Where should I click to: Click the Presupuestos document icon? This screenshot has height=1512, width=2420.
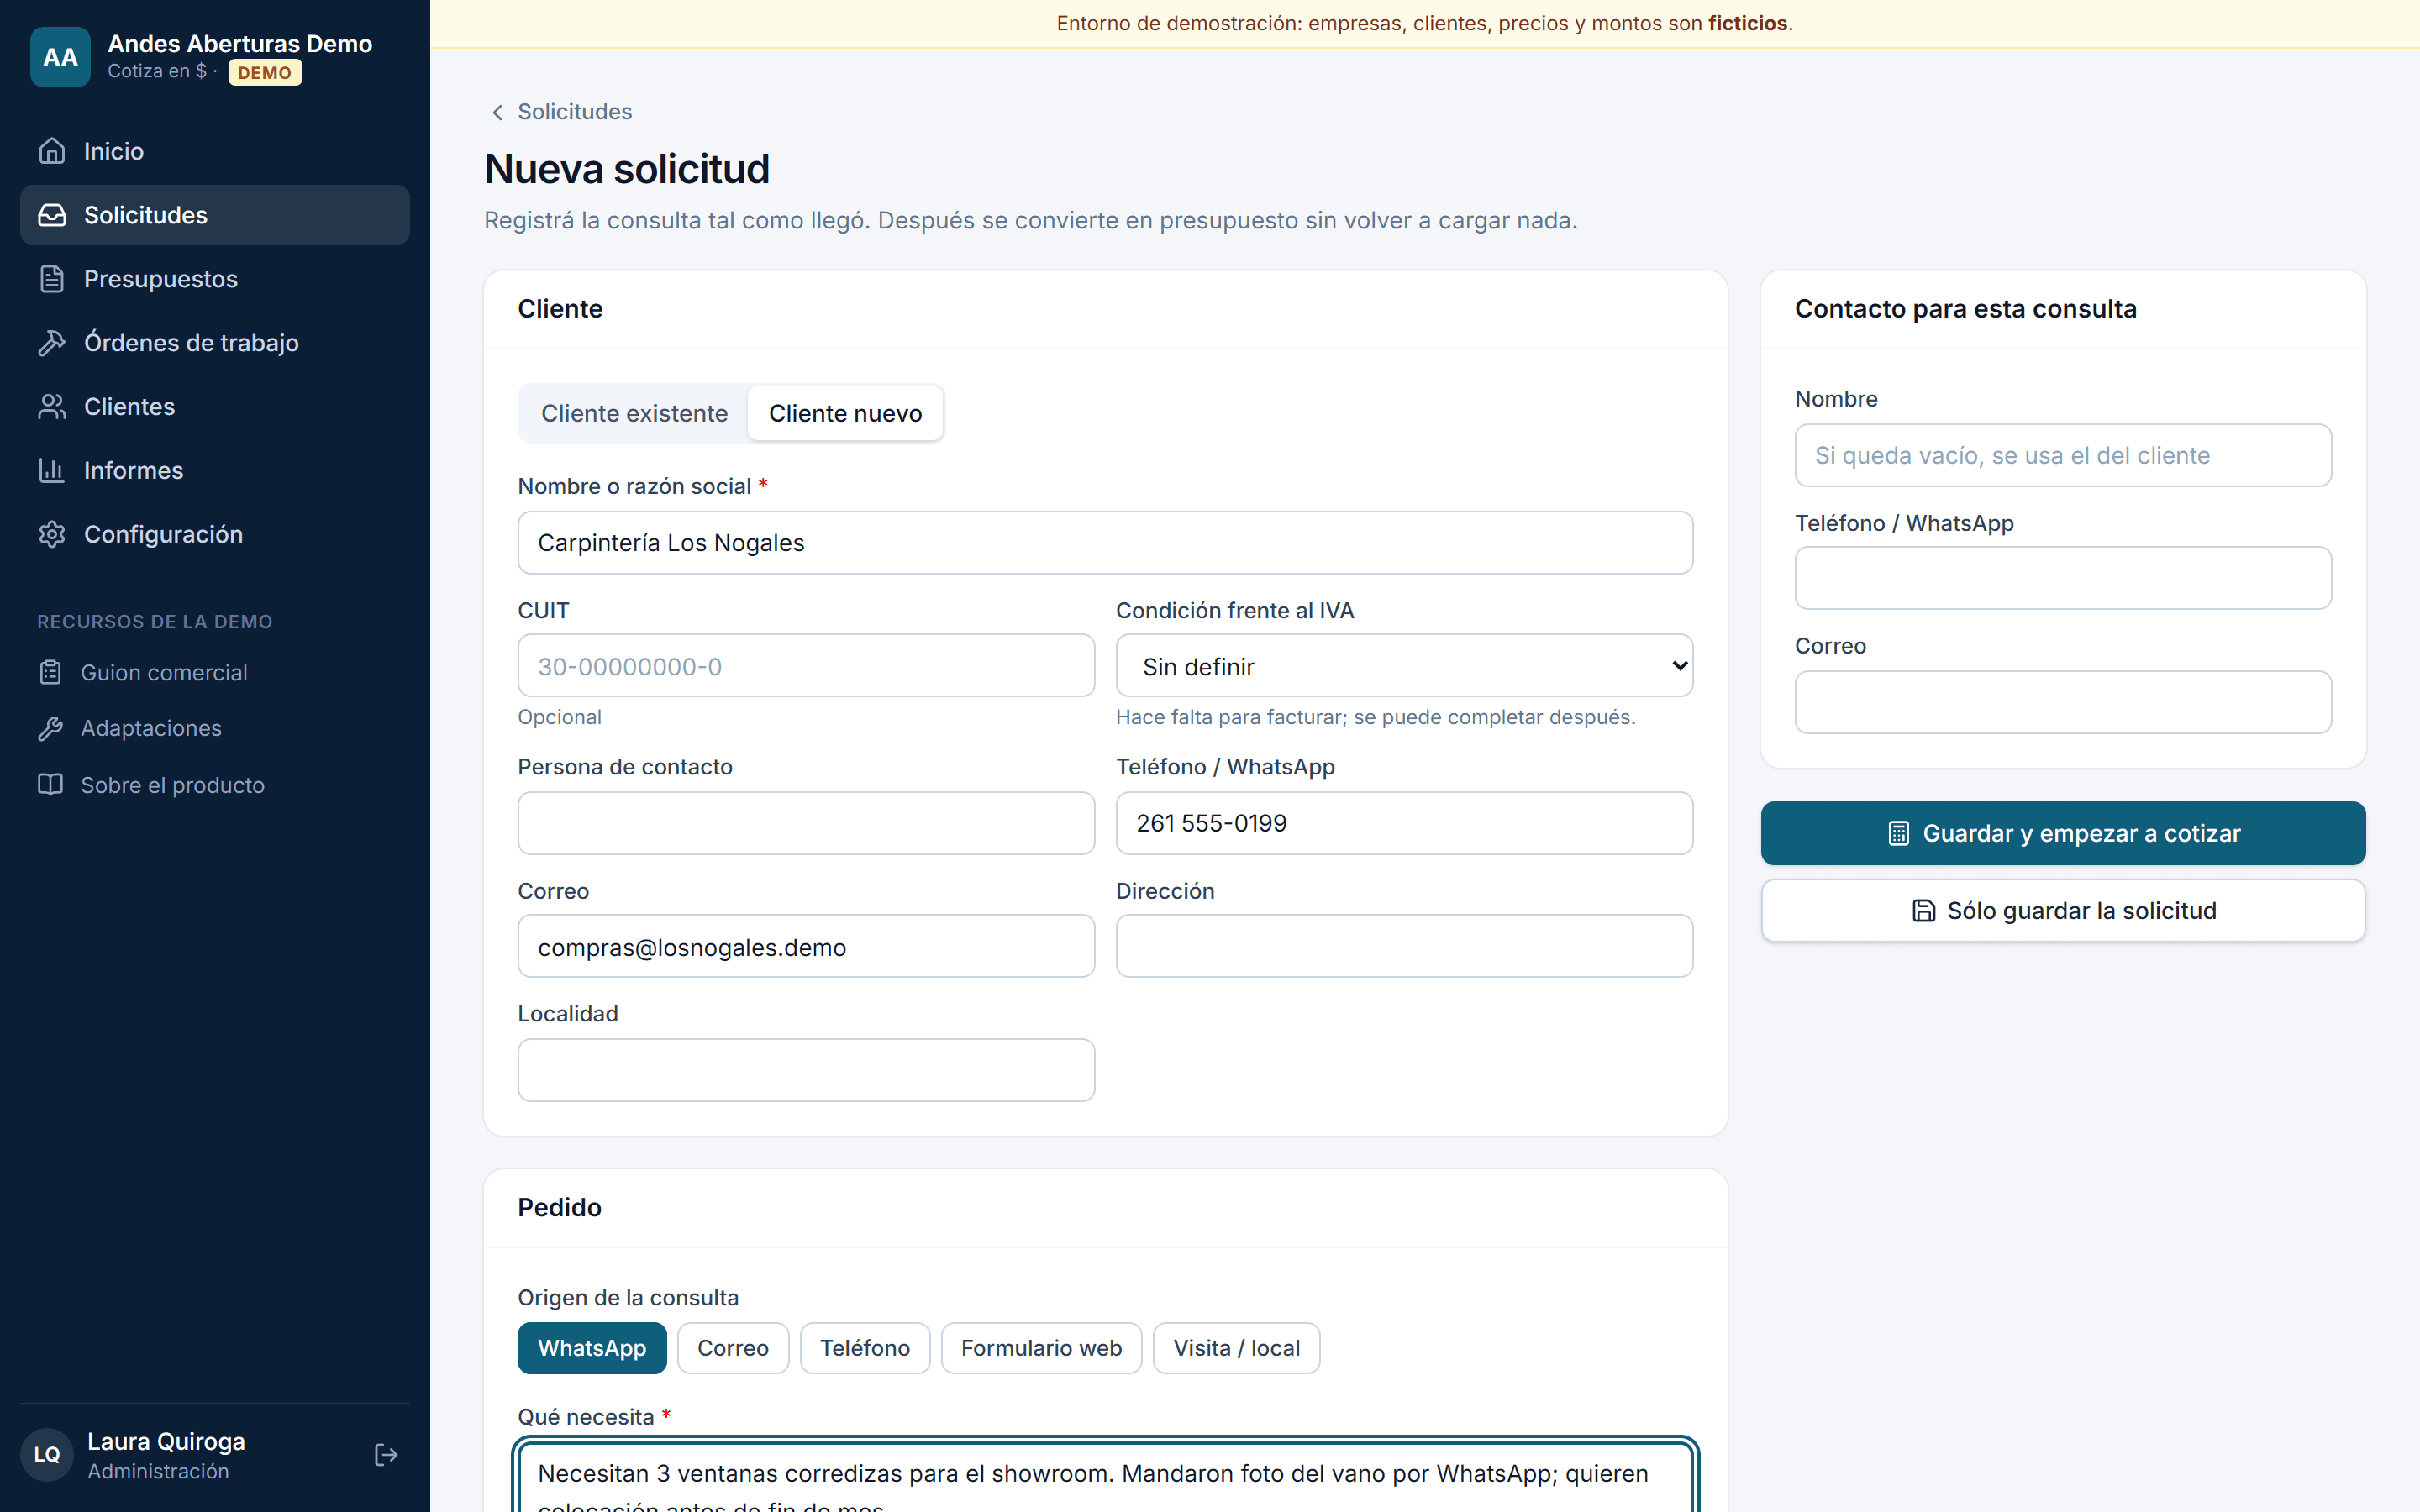(52, 279)
